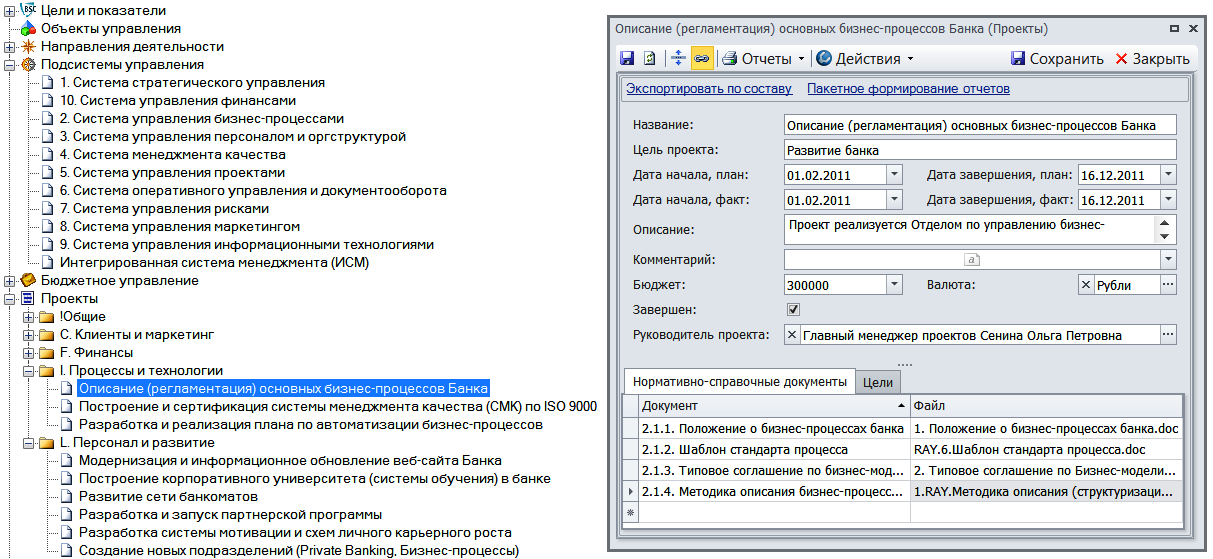Image resolution: width=1213 pixels, height=559 pixels.
Task: Open the Действия menu
Action: pyautogui.click(x=865, y=58)
